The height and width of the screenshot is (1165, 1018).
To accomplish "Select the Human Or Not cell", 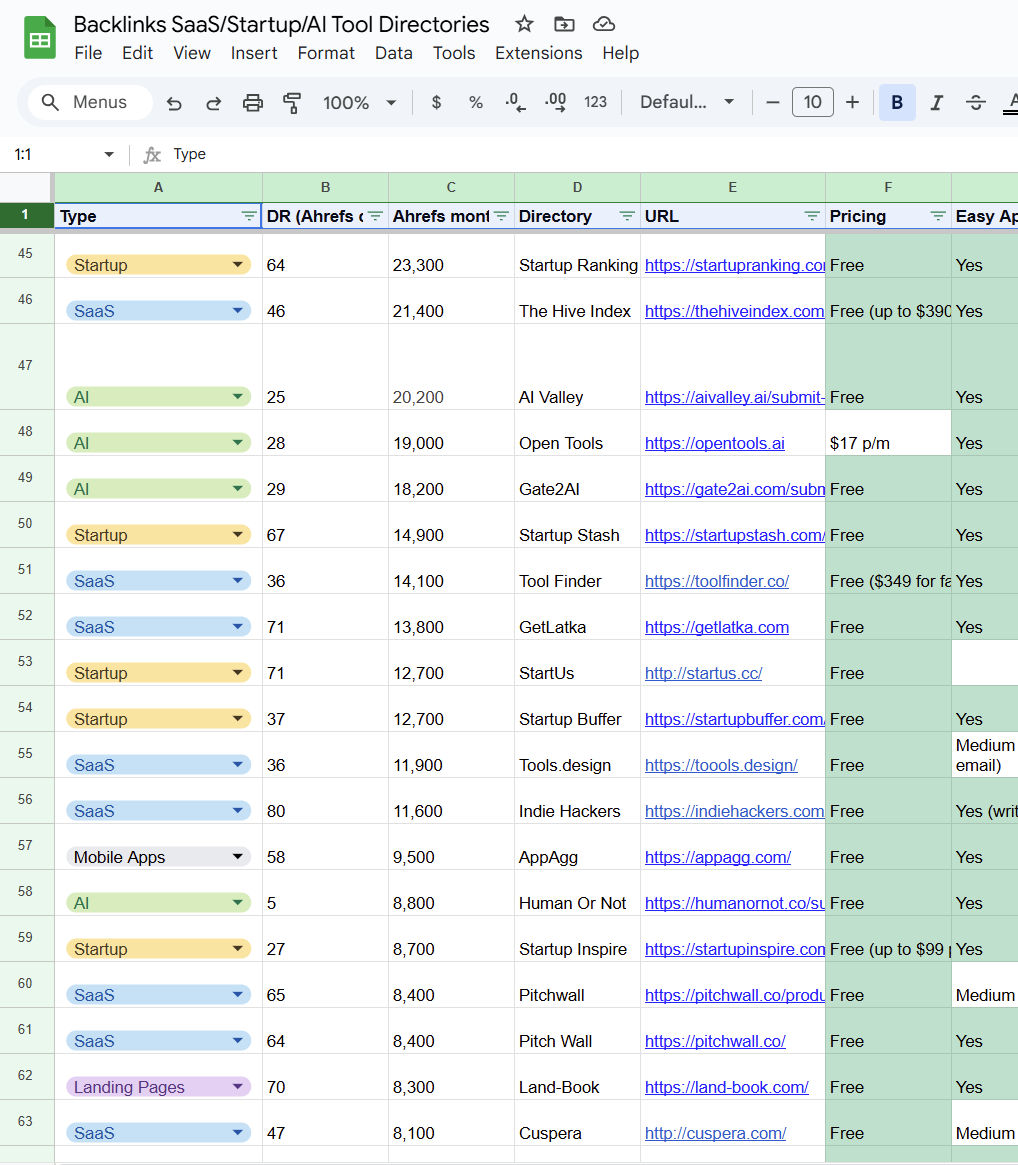I will coord(577,893).
